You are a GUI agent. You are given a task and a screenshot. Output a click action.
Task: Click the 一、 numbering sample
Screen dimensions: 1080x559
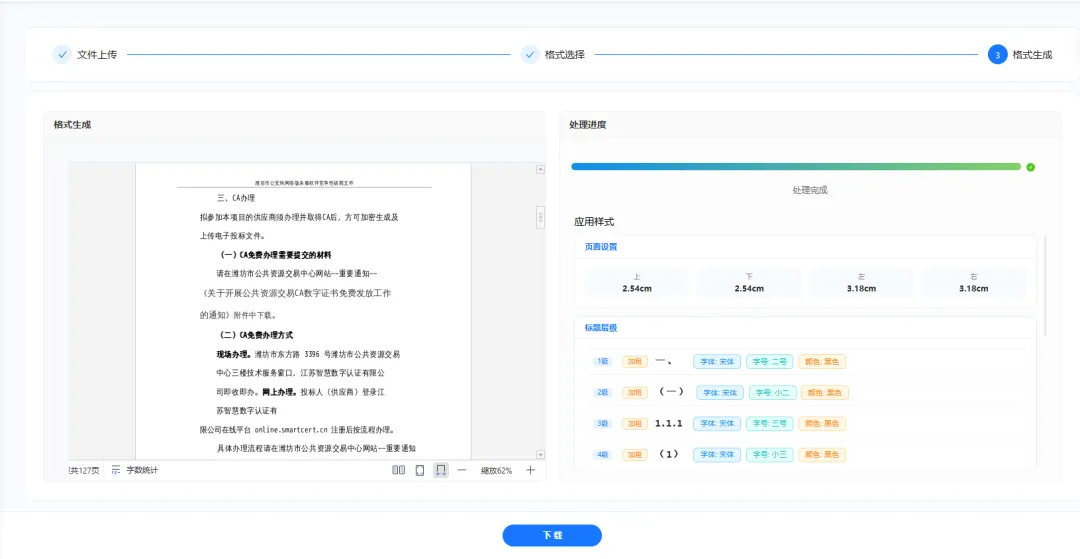click(x=665, y=361)
